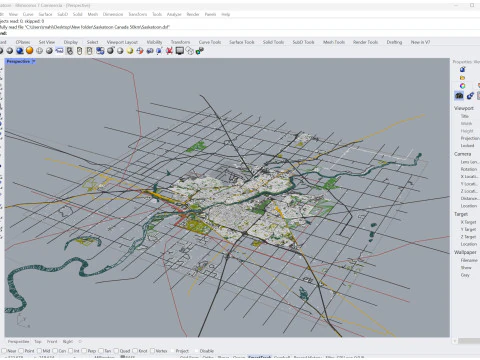Switch to the Curve Tools toolbar tab
The image size is (480, 360).
[x=210, y=42]
